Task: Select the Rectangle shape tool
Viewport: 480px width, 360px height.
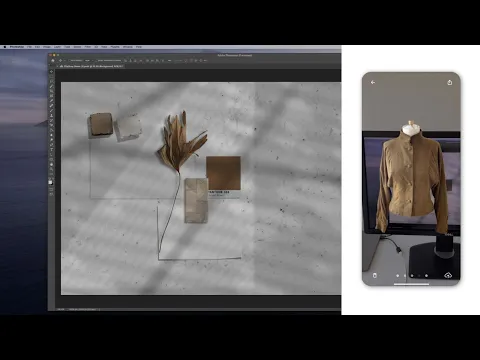Action: [51, 160]
